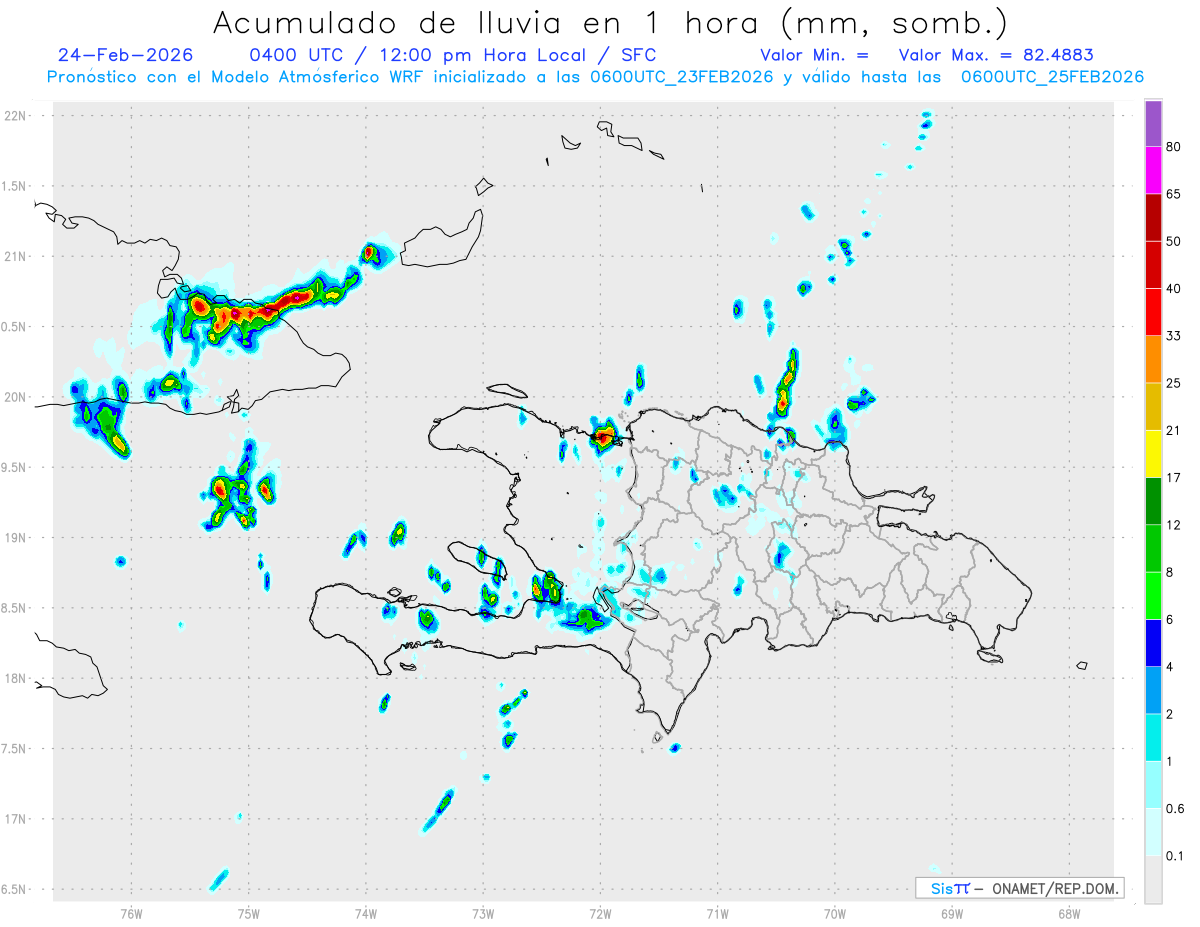The image size is (1200, 927).
Task: Click the colorbar label '80'
Action: (1174, 147)
